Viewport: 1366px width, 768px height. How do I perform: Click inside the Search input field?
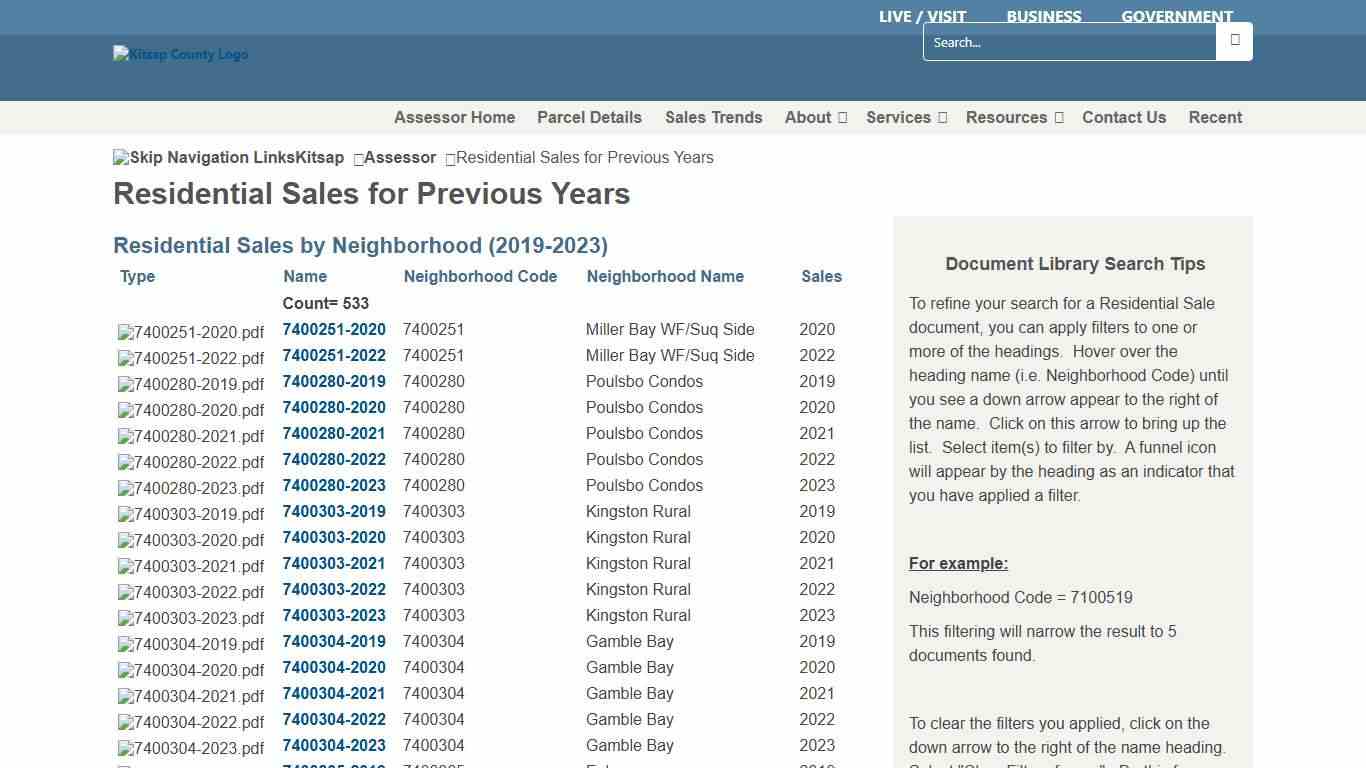pos(1070,41)
